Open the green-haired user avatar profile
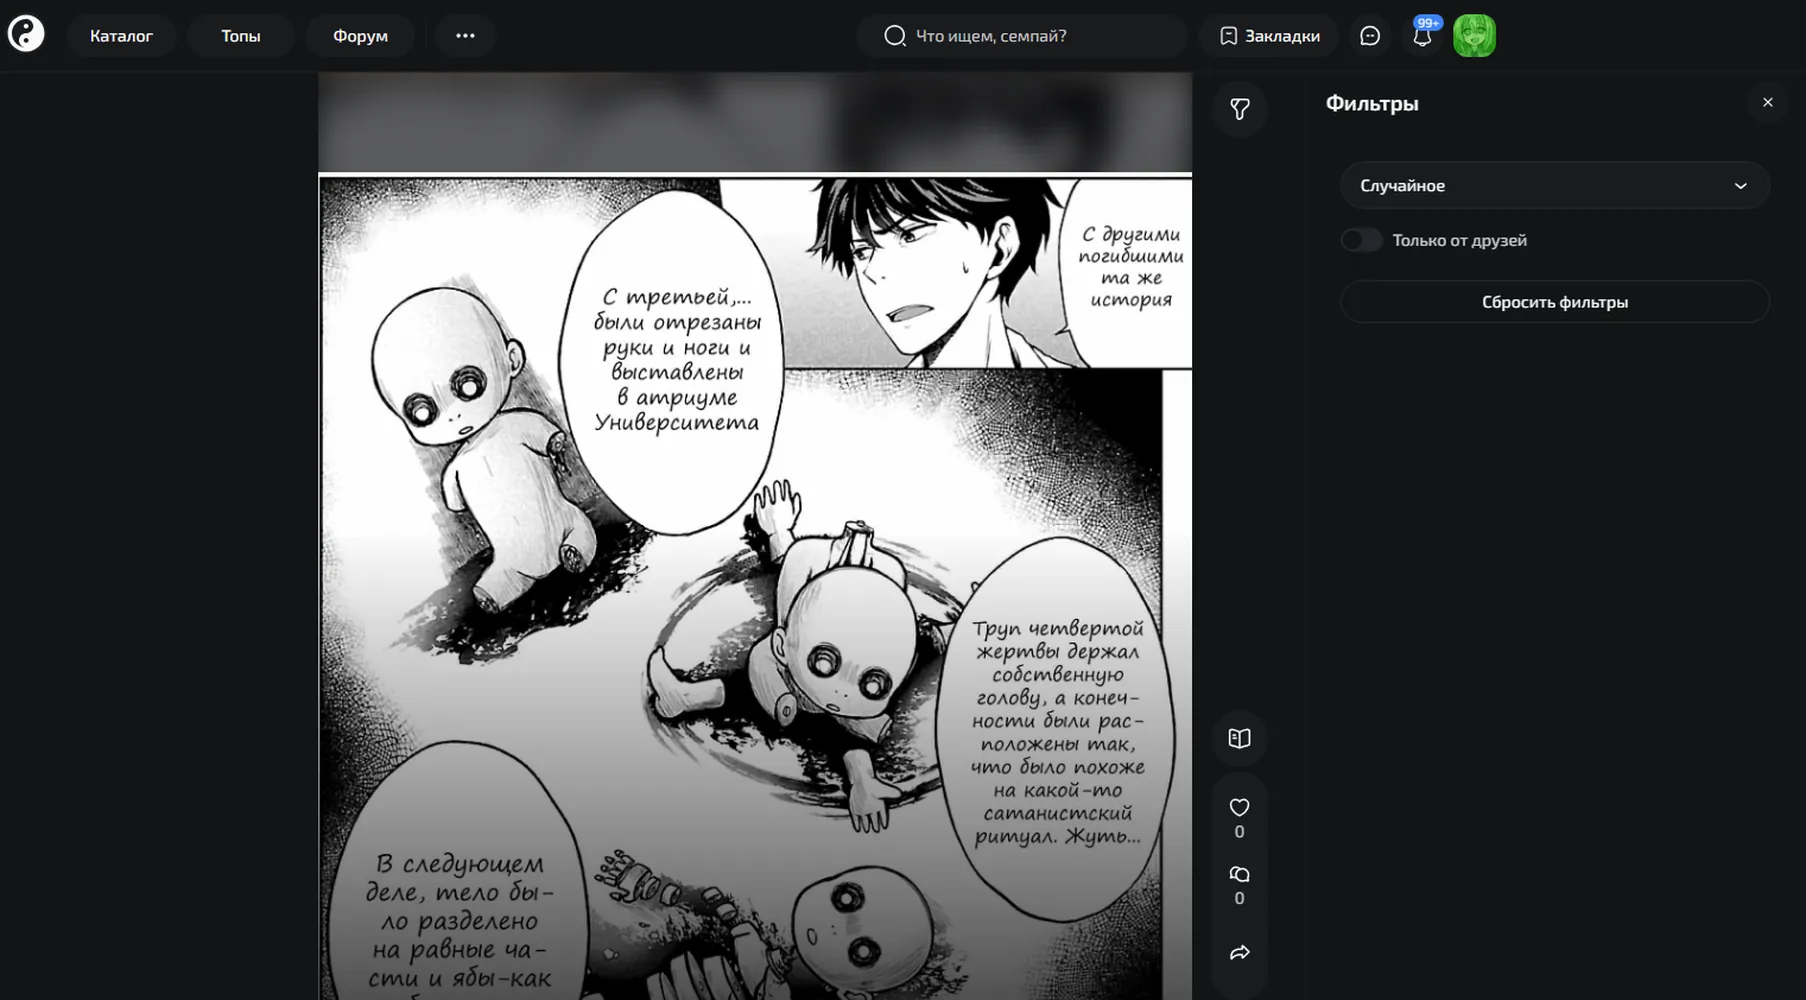 1474,36
